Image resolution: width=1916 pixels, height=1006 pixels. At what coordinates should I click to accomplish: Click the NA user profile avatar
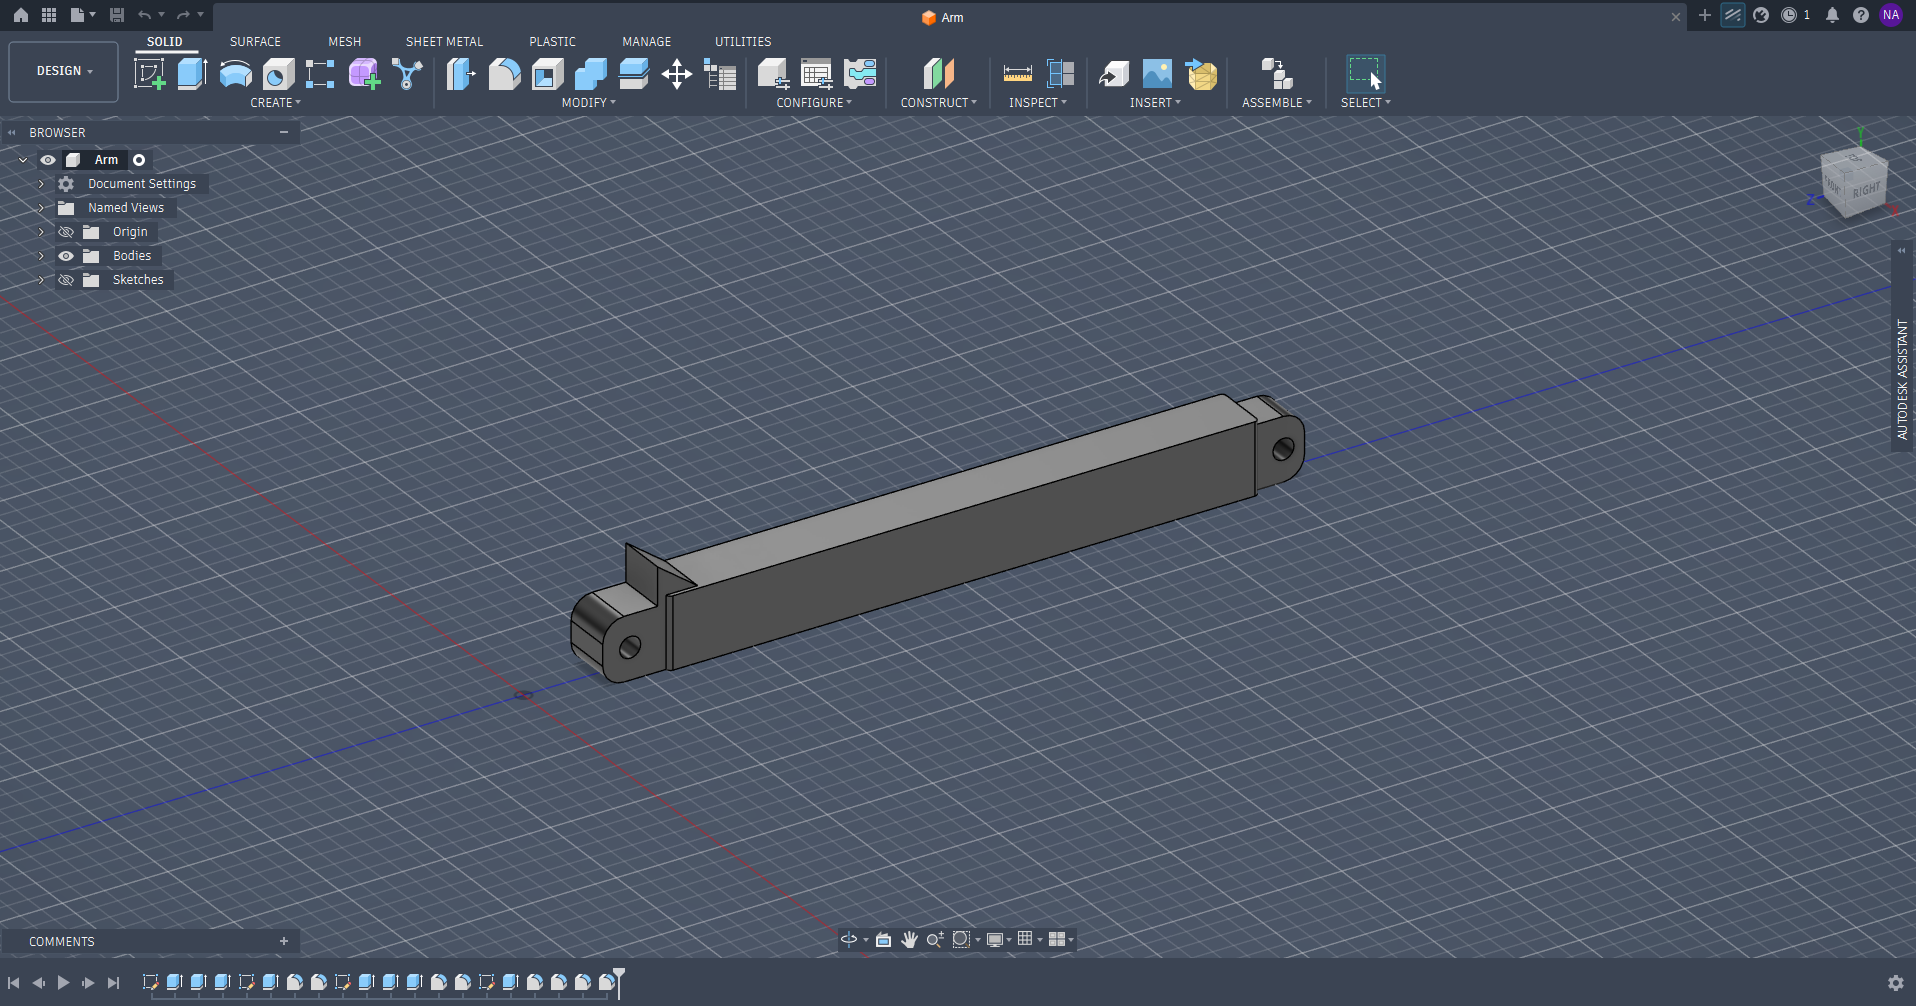[x=1891, y=15]
